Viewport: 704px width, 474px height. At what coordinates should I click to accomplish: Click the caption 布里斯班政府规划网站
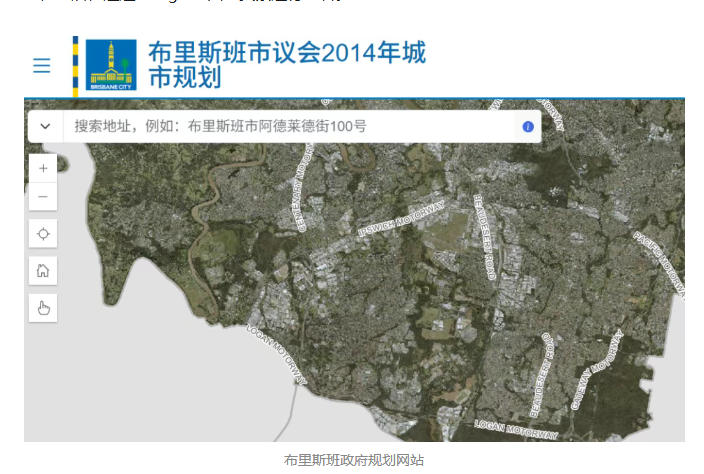coord(354,460)
